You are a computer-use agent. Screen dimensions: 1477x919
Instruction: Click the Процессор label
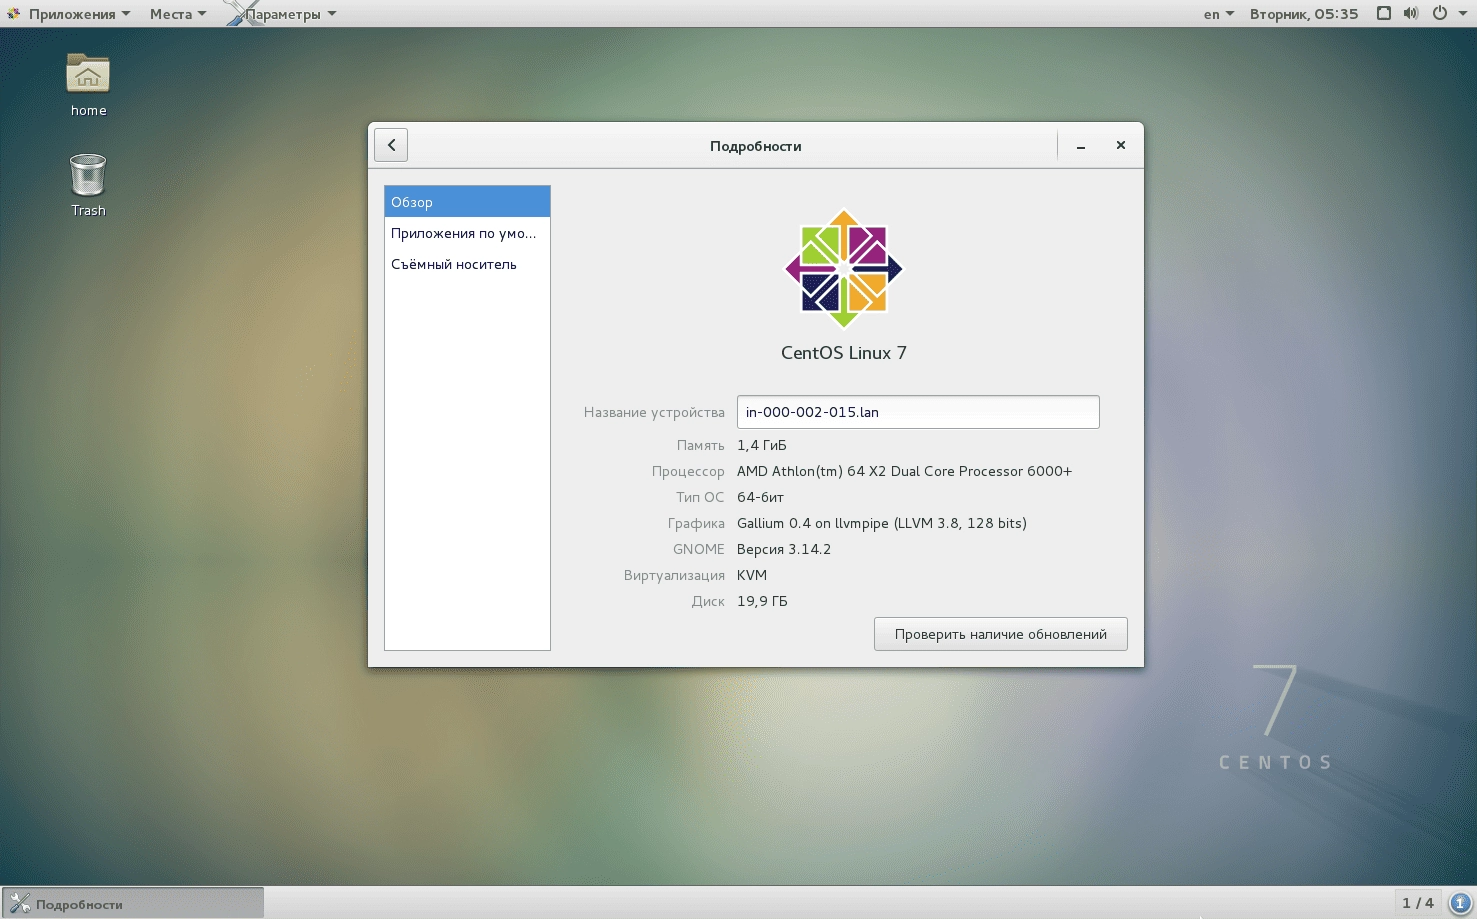(x=688, y=471)
